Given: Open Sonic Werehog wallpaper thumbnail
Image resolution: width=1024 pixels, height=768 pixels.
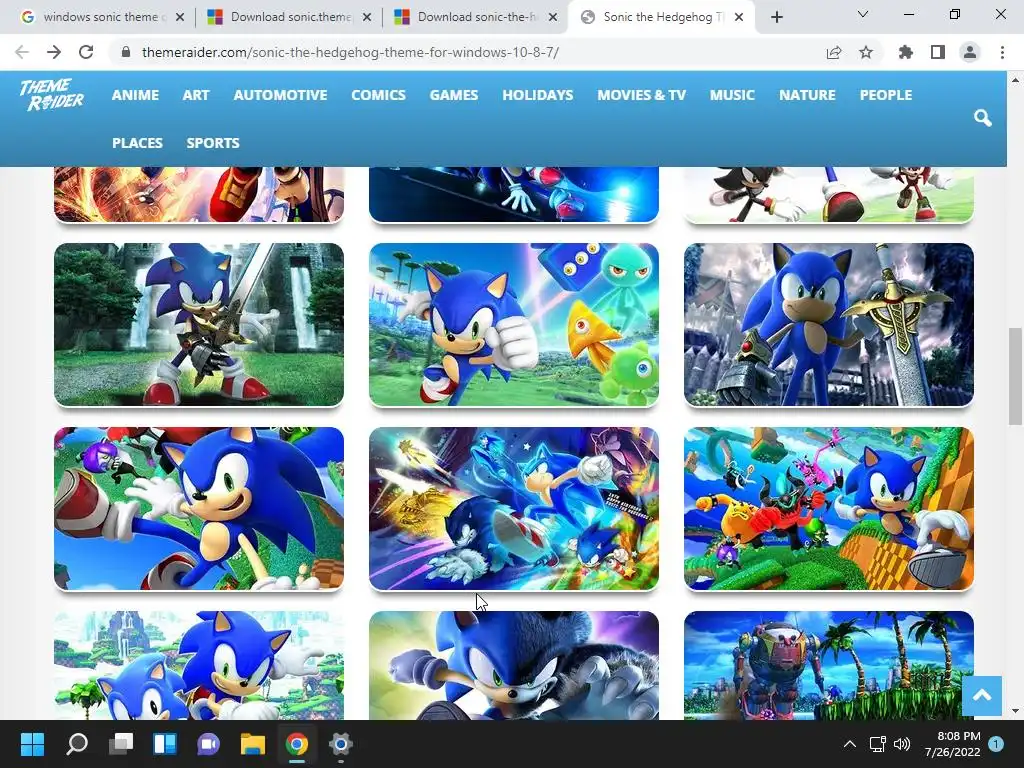Looking at the screenshot, I should point(514,665).
